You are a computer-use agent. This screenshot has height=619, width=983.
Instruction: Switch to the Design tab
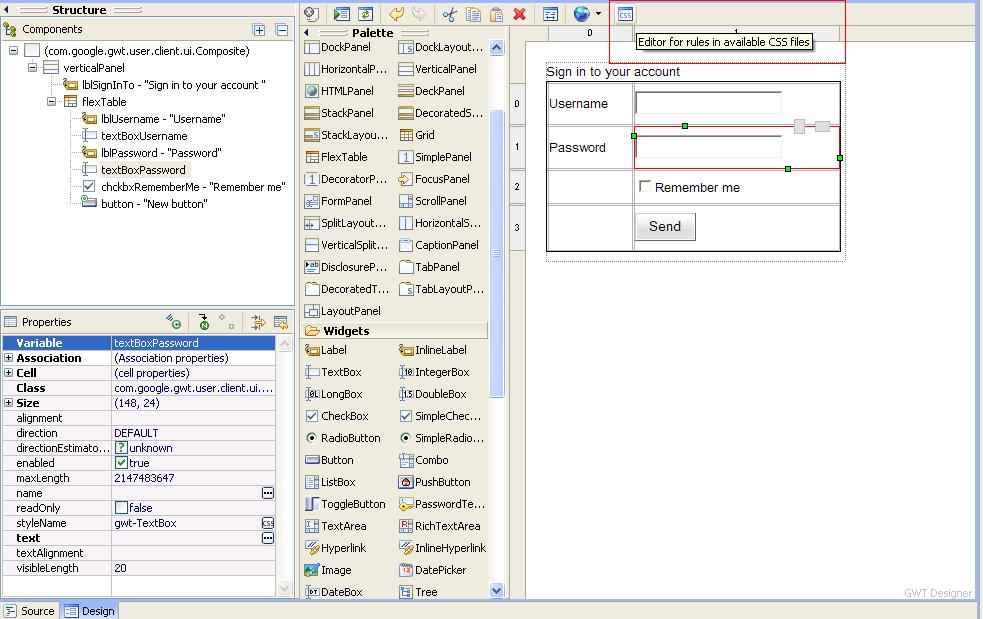click(90, 611)
